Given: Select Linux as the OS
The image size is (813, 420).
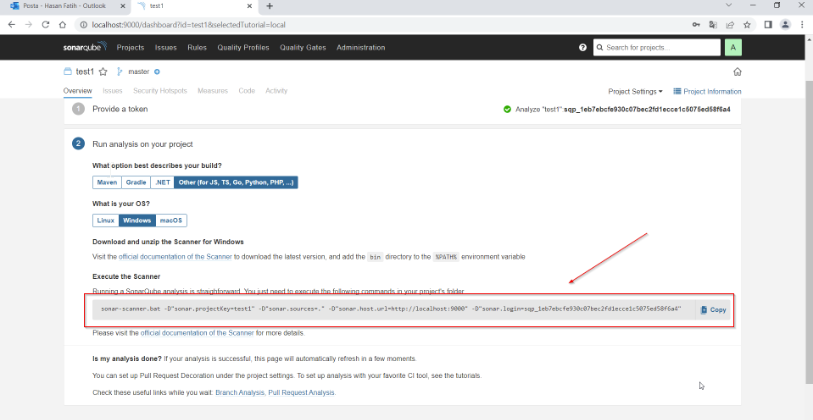Looking at the screenshot, I should coord(105,220).
